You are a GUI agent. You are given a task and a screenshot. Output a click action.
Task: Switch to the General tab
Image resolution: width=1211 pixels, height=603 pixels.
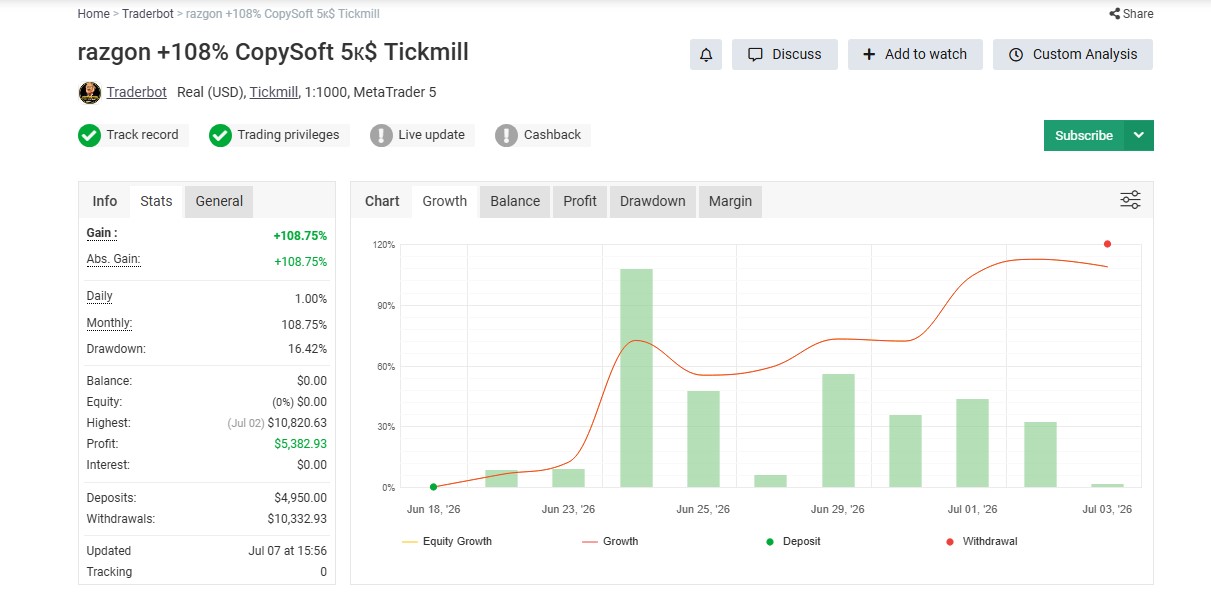click(219, 201)
